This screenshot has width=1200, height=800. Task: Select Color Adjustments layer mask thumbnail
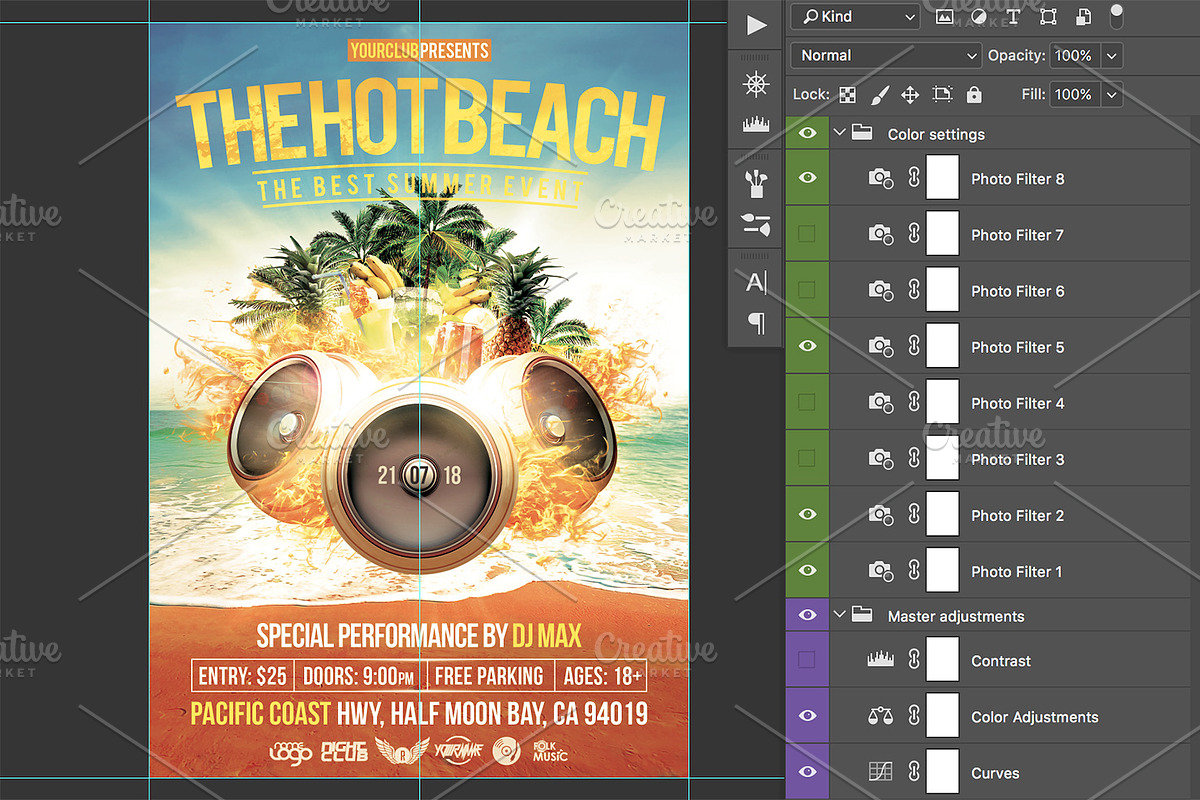(x=943, y=716)
